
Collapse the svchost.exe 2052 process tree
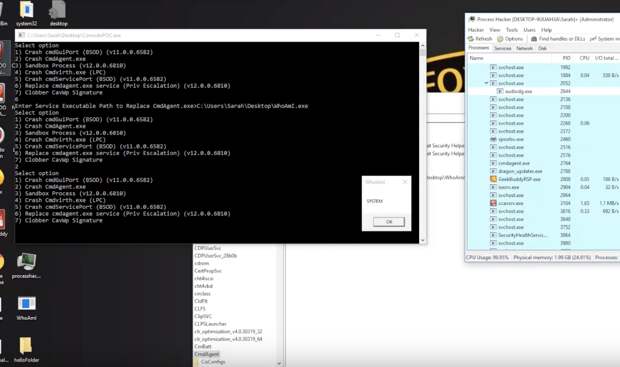click(x=486, y=83)
